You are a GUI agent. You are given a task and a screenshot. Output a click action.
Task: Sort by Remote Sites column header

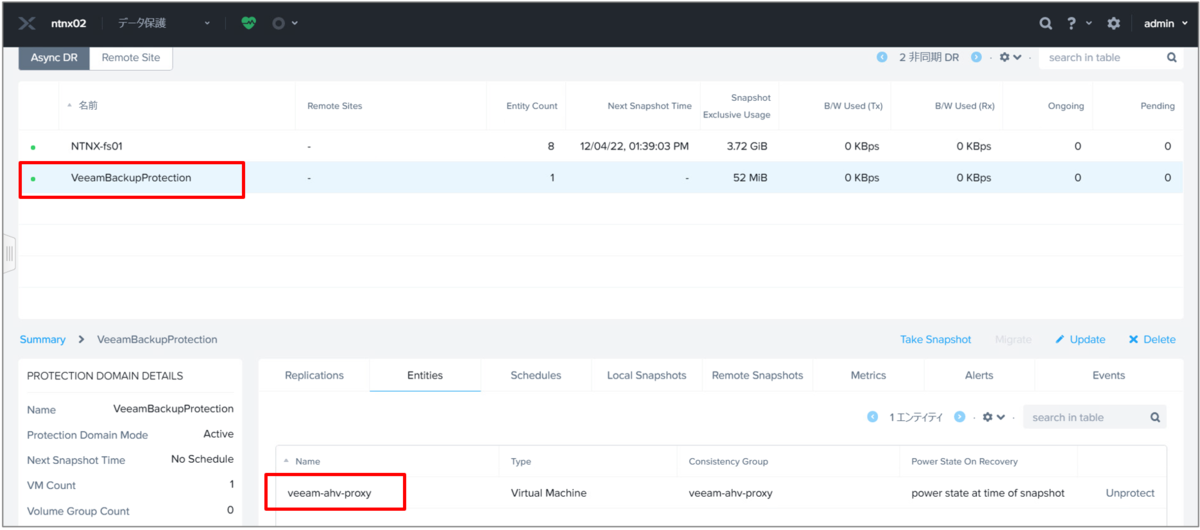tap(334, 106)
